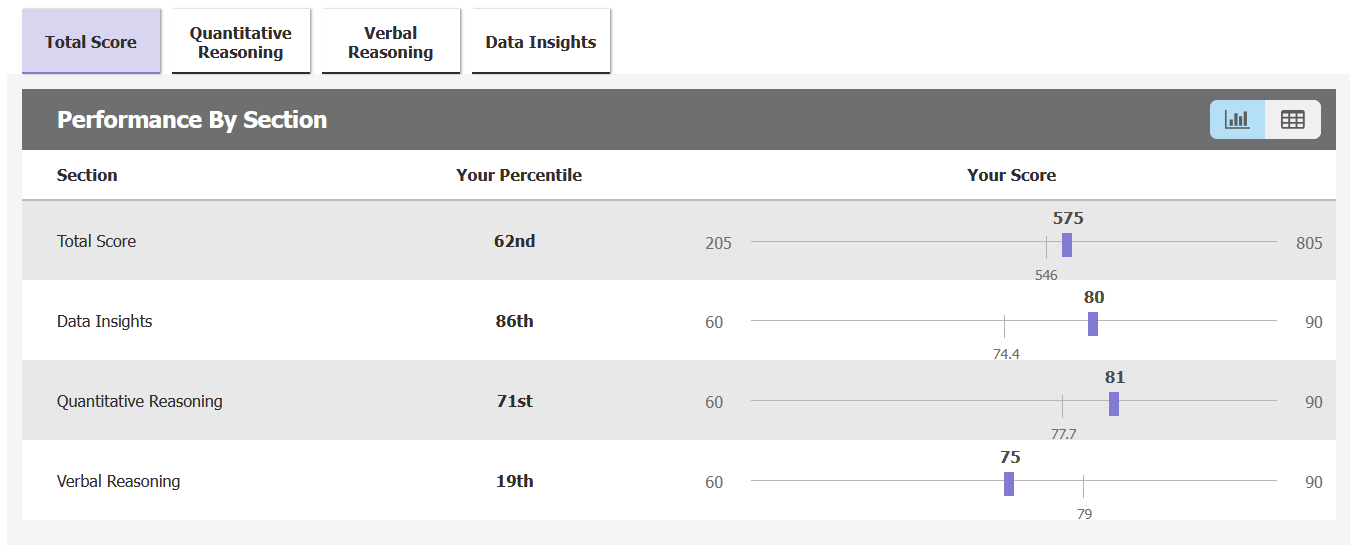
Task: Click the Verbal Reasoning row label
Action: click(x=119, y=481)
